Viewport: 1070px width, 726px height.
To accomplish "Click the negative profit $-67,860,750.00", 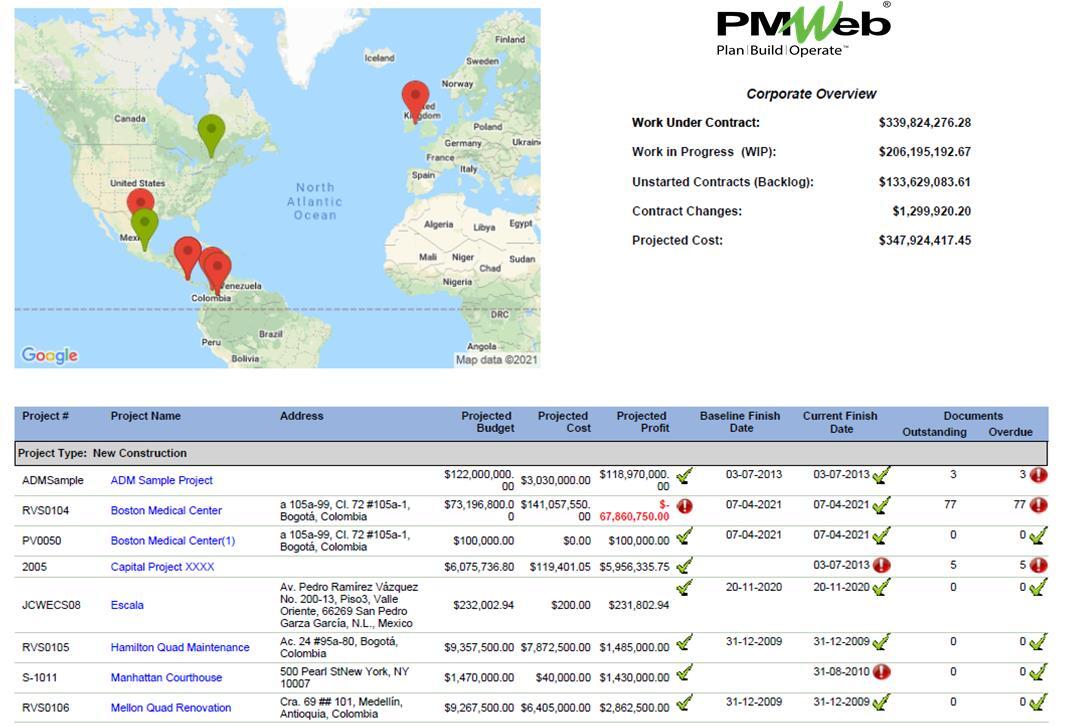I will coord(635,510).
